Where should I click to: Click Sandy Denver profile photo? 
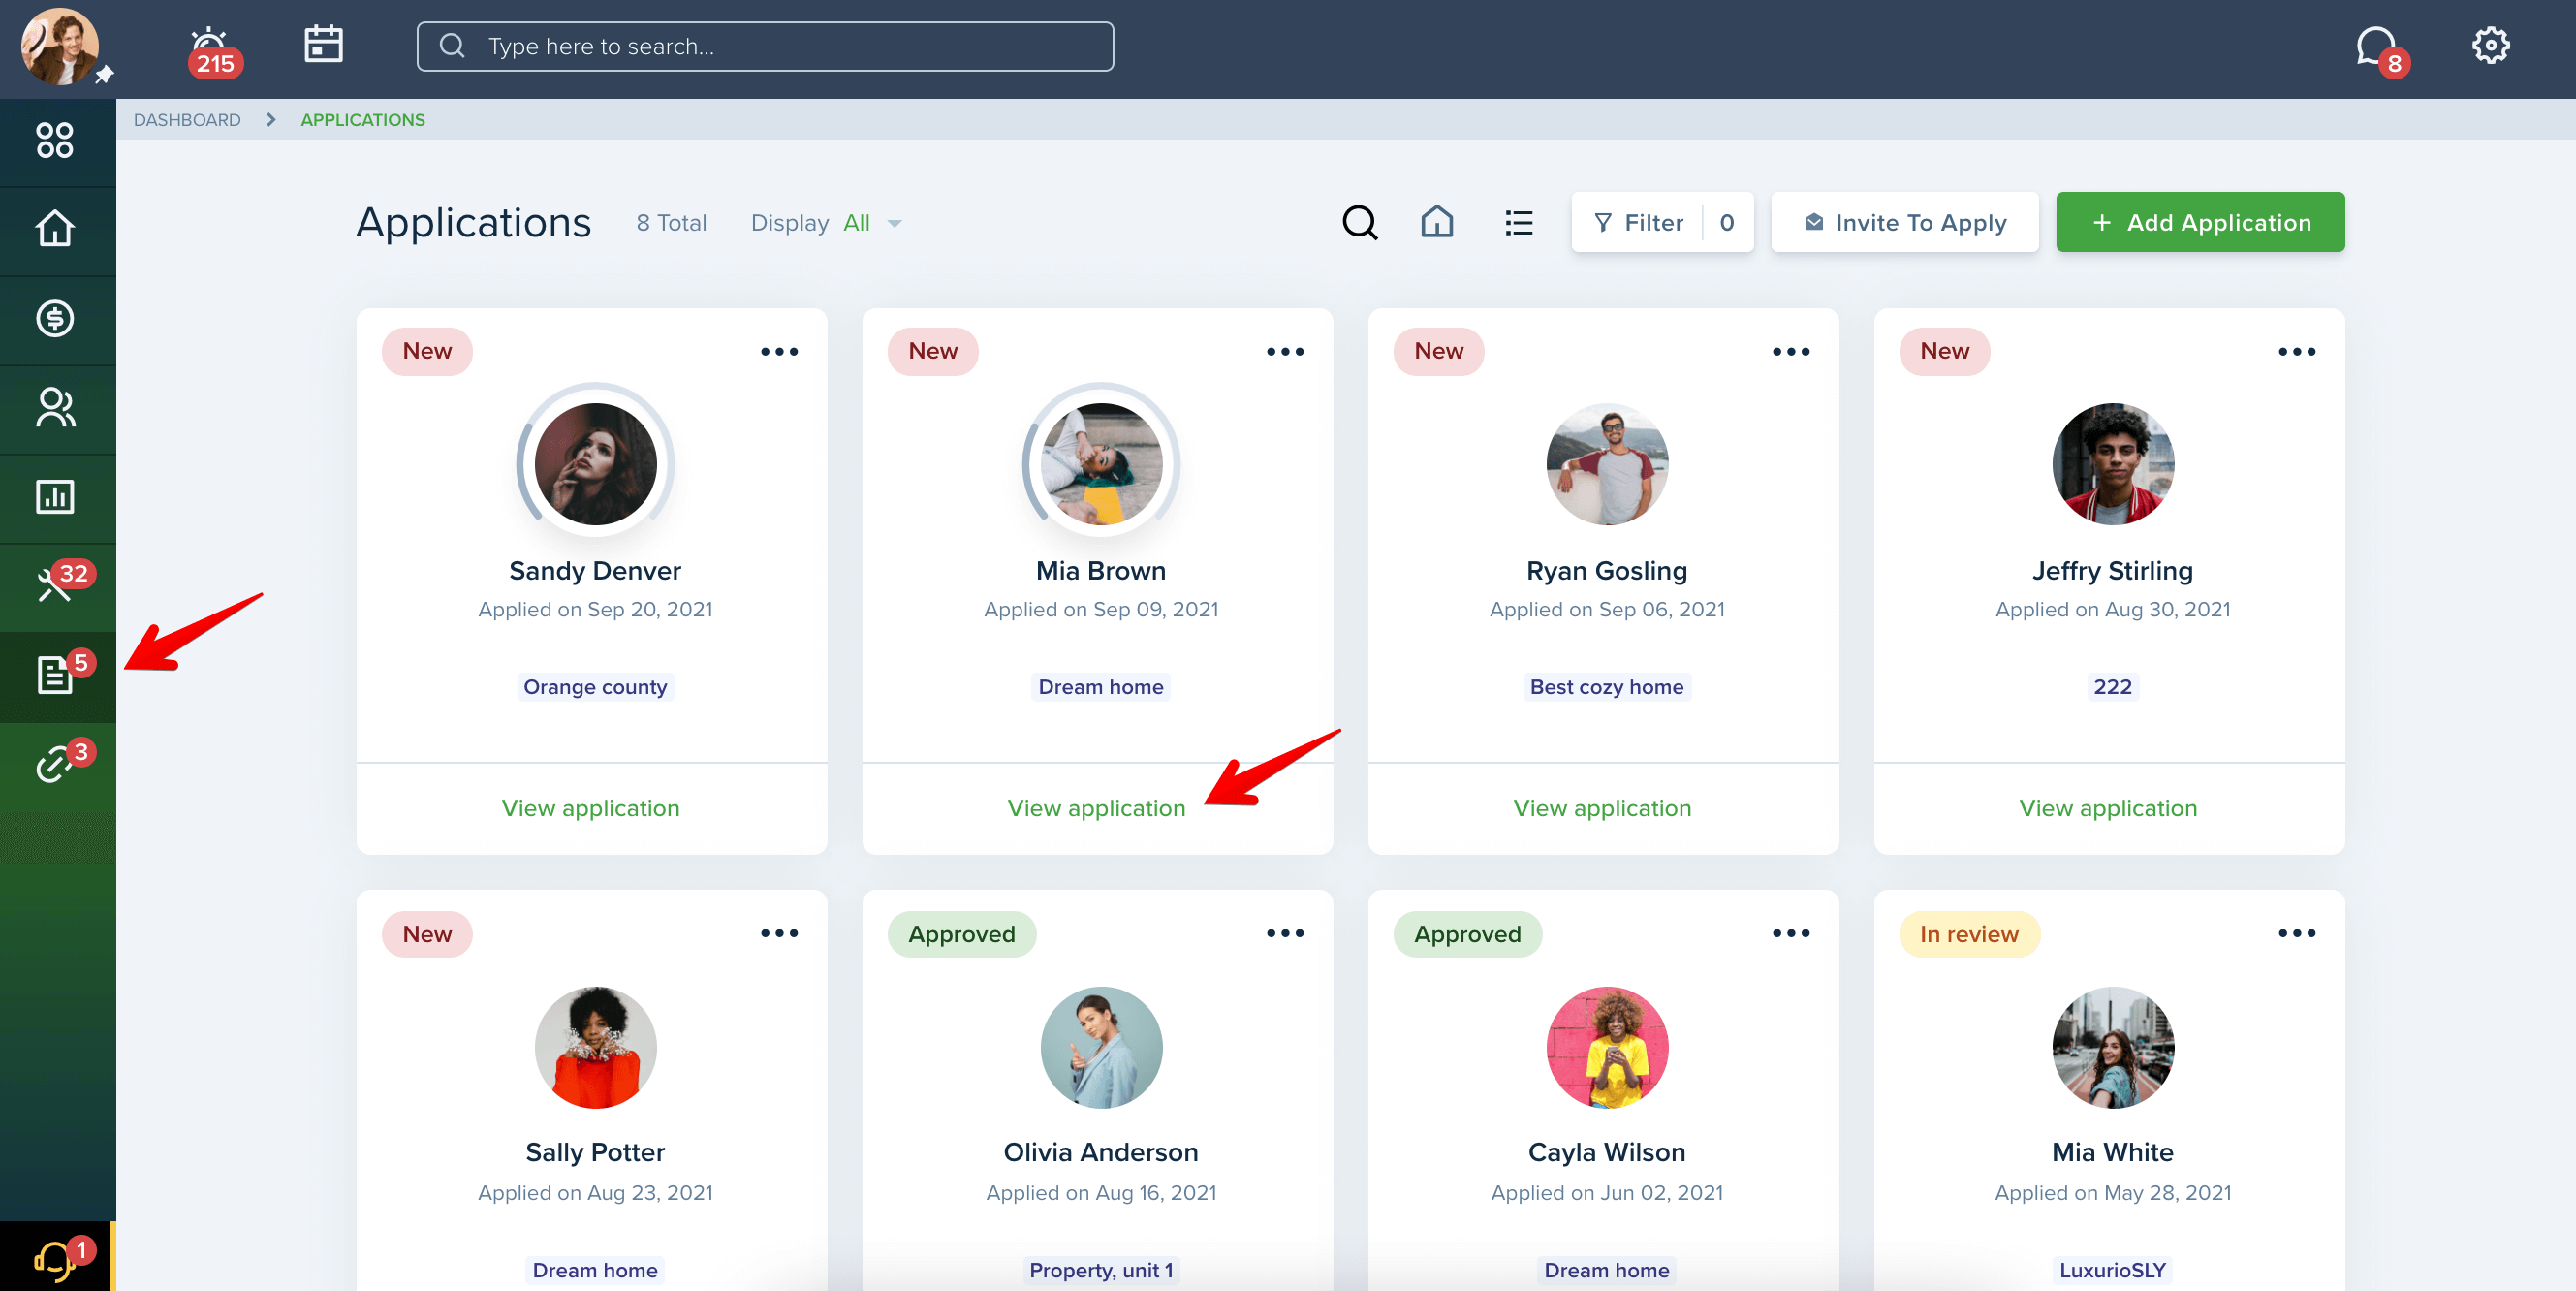click(x=596, y=464)
